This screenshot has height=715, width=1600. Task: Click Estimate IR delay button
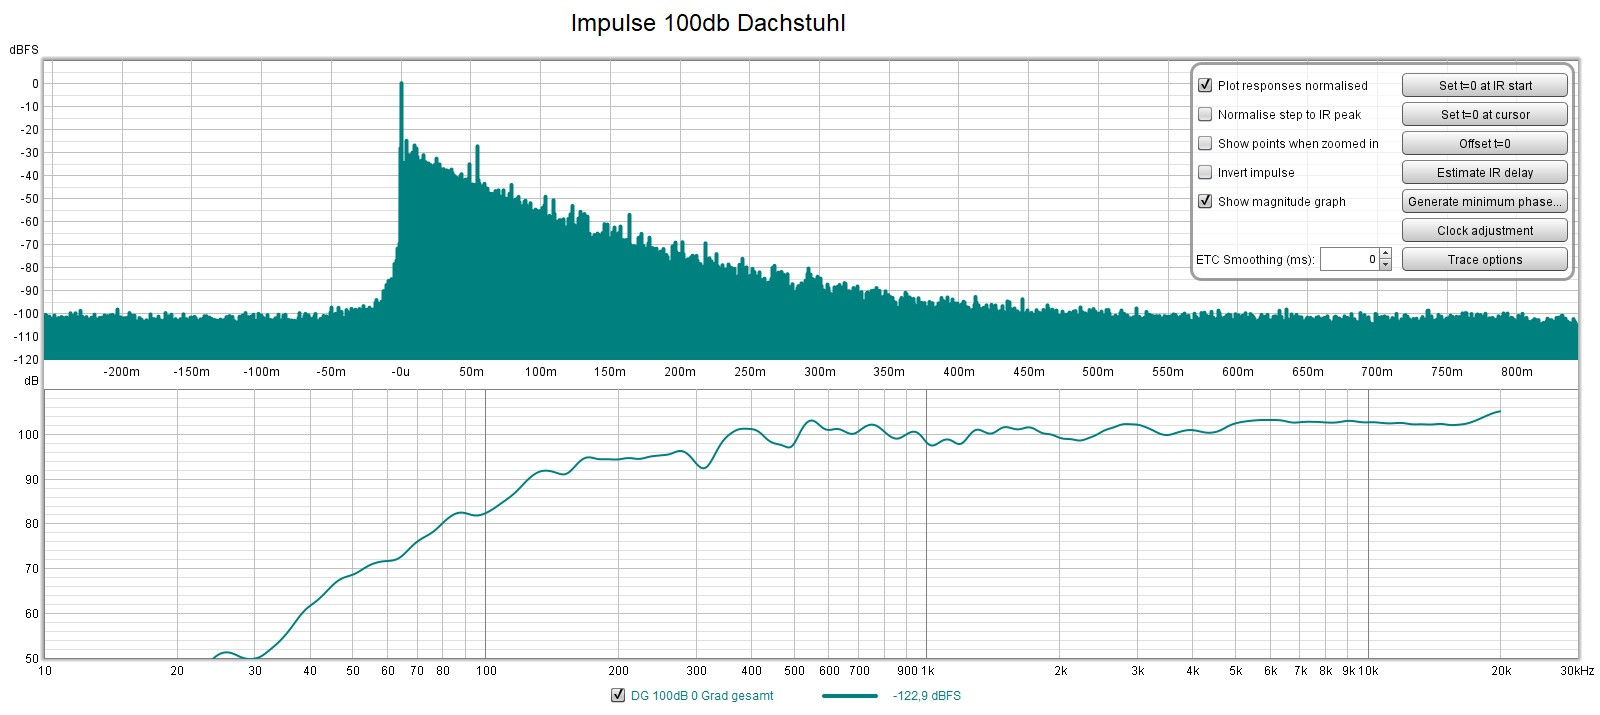coord(1485,172)
